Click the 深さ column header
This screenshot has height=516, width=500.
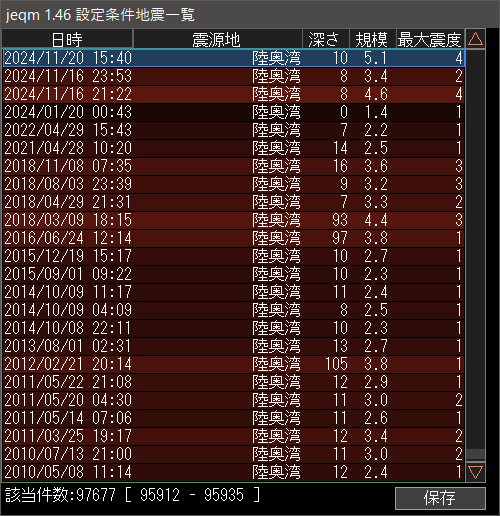[326, 39]
